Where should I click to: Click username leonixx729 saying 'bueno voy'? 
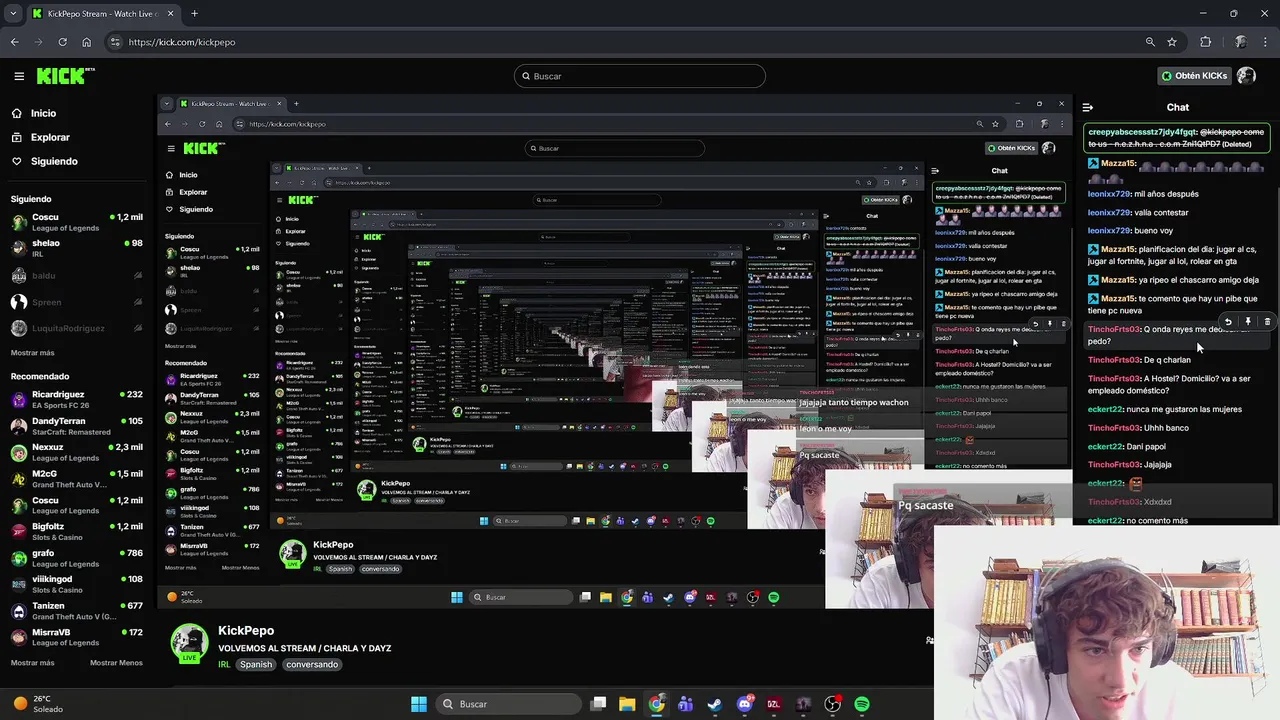[x=1109, y=230]
